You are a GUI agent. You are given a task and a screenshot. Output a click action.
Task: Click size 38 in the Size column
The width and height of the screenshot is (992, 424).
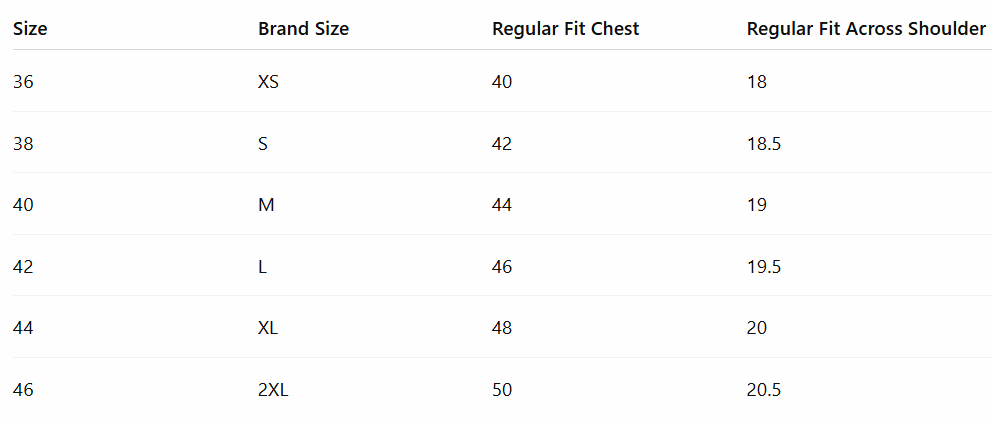point(23,144)
